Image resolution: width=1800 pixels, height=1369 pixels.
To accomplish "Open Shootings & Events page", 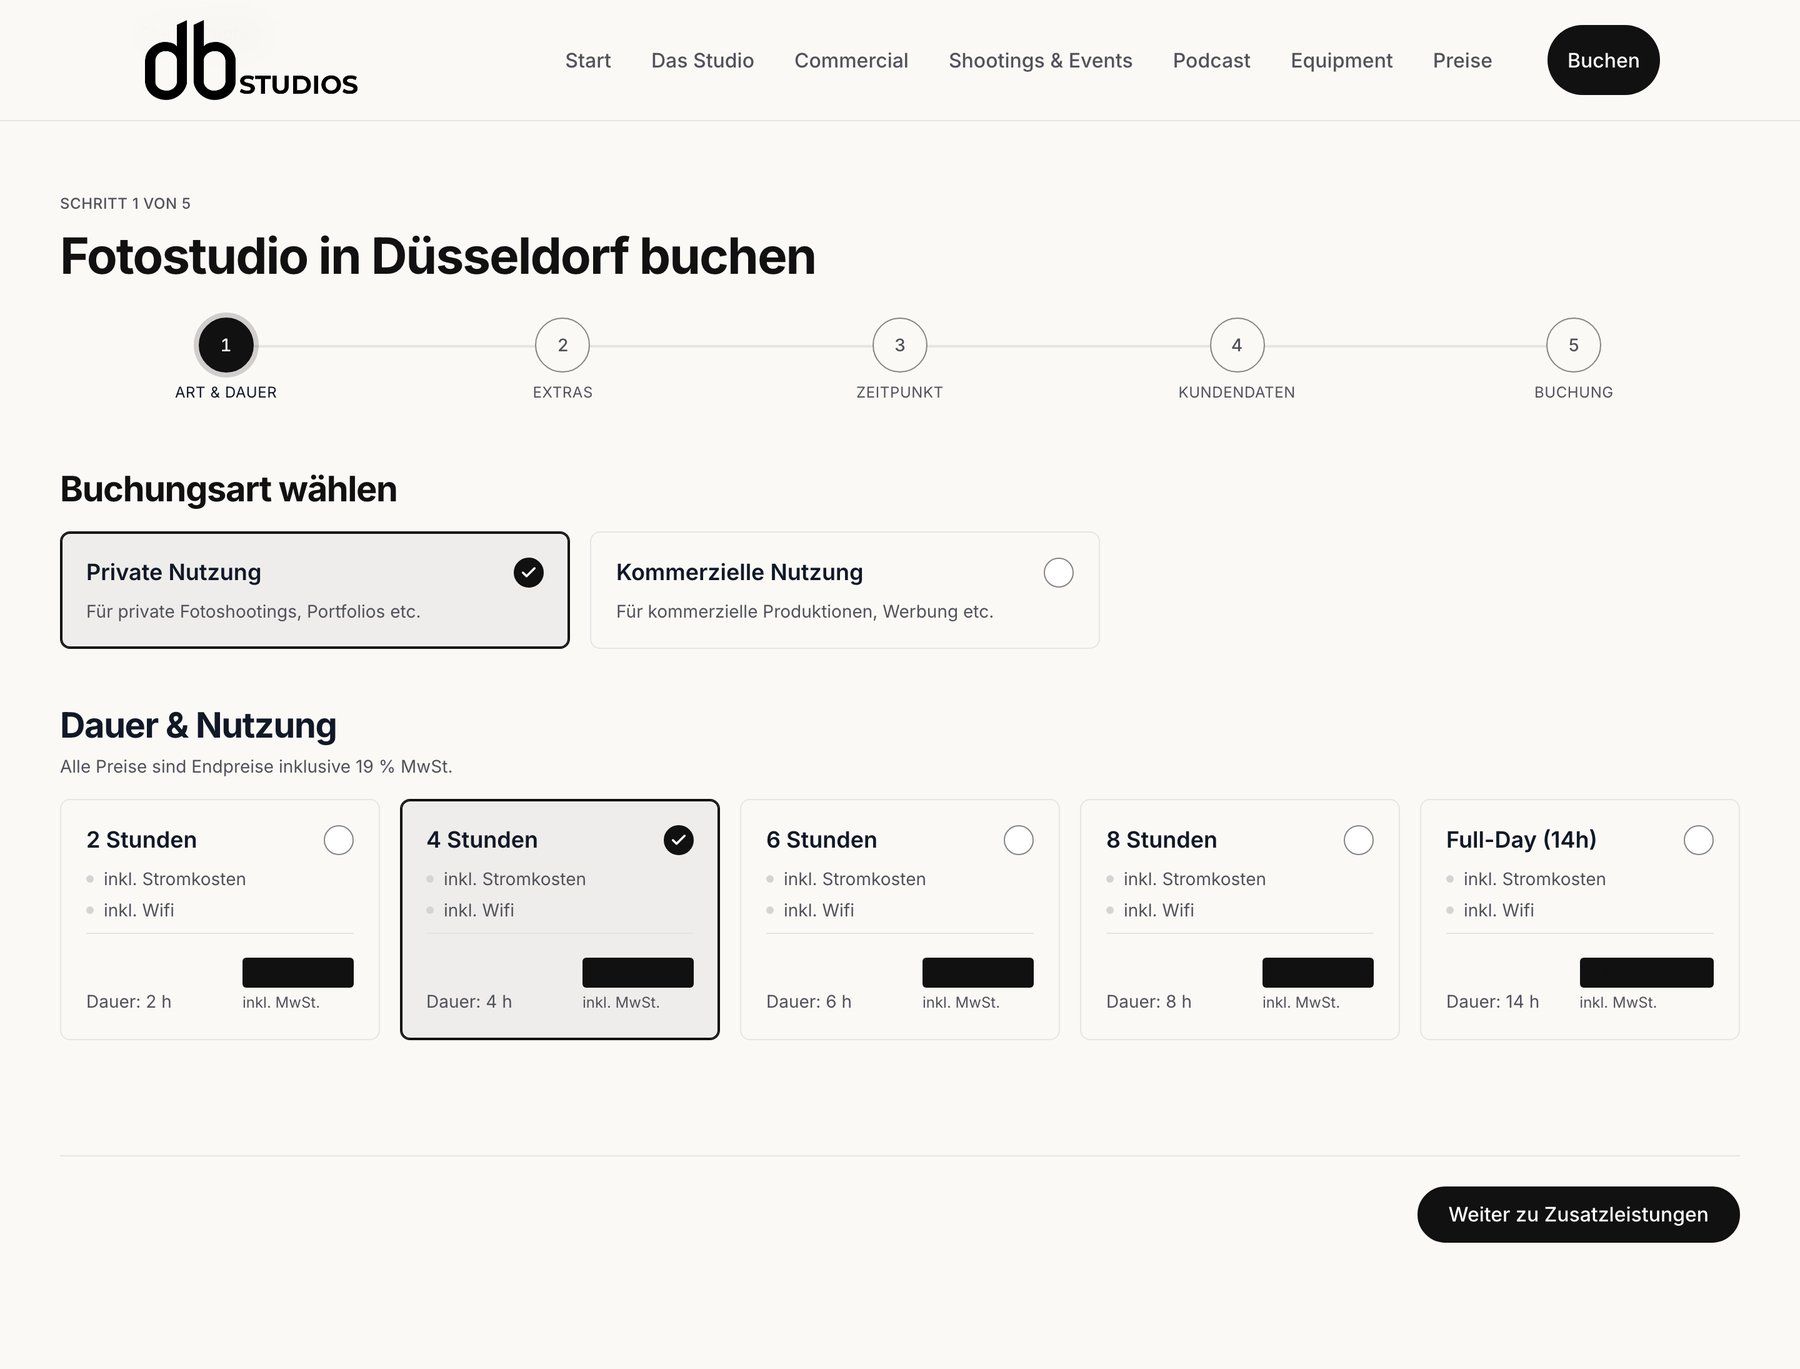I will (1040, 61).
